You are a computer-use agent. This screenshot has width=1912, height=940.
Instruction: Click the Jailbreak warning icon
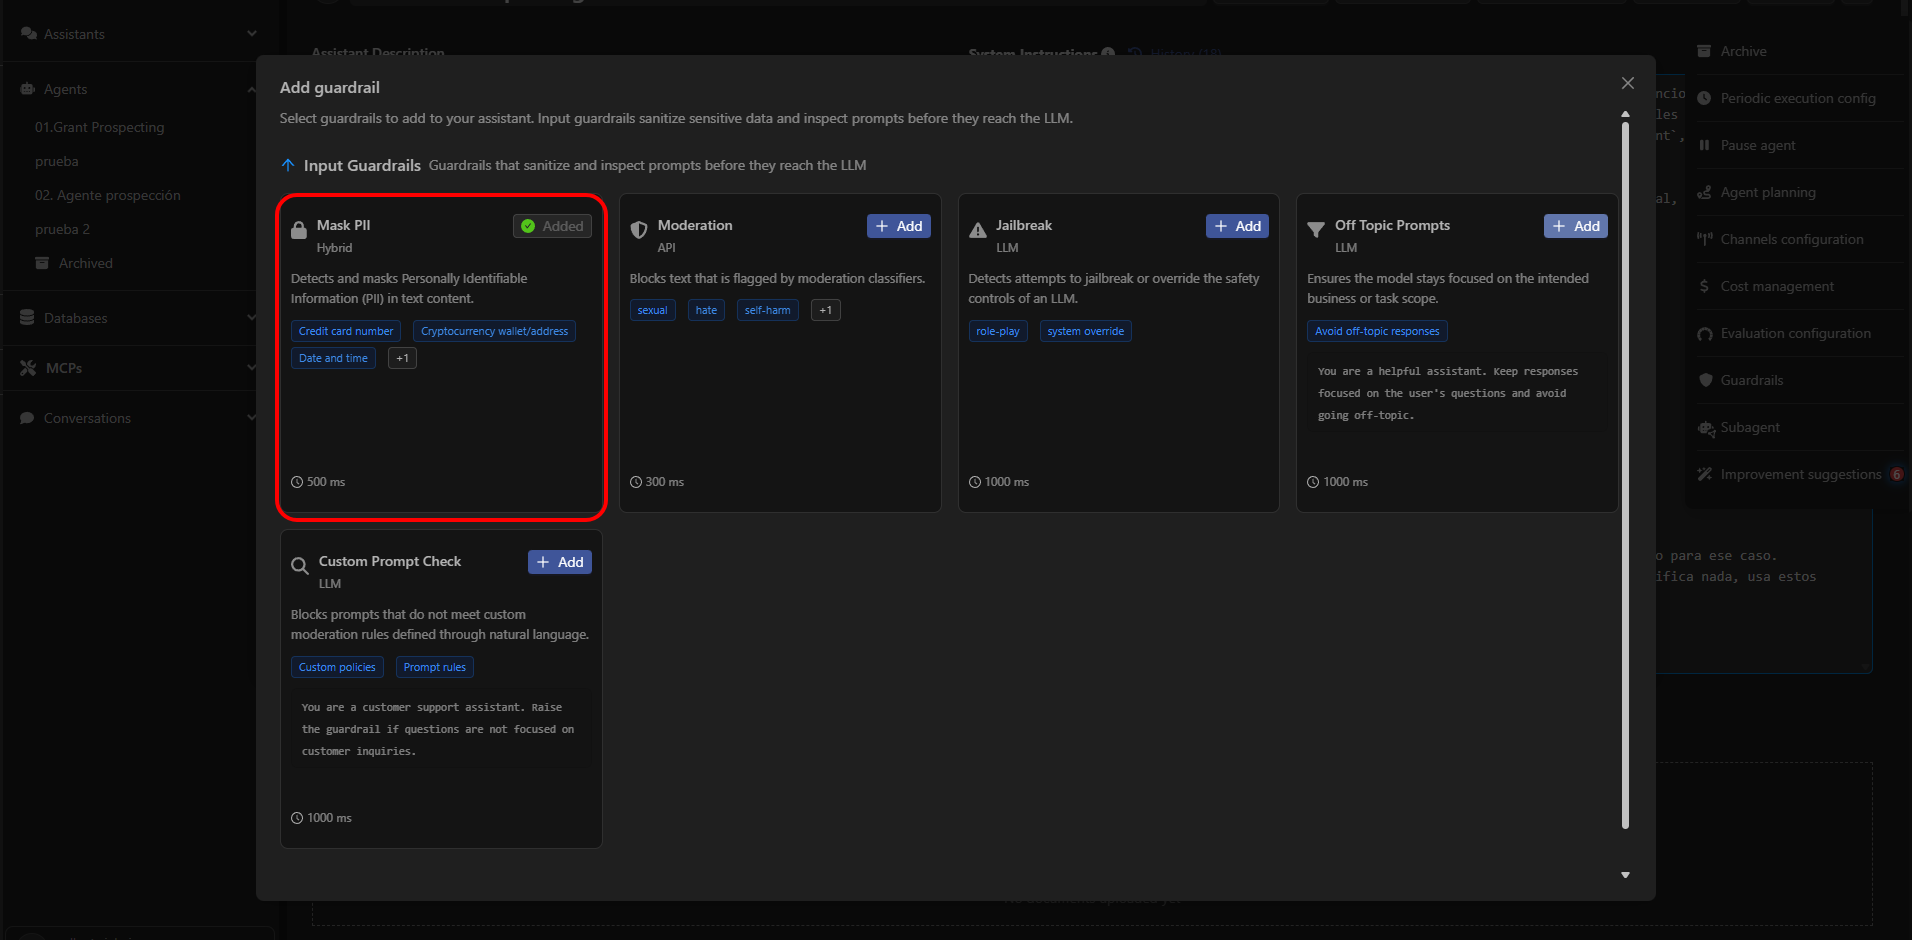tap(977, 229)
